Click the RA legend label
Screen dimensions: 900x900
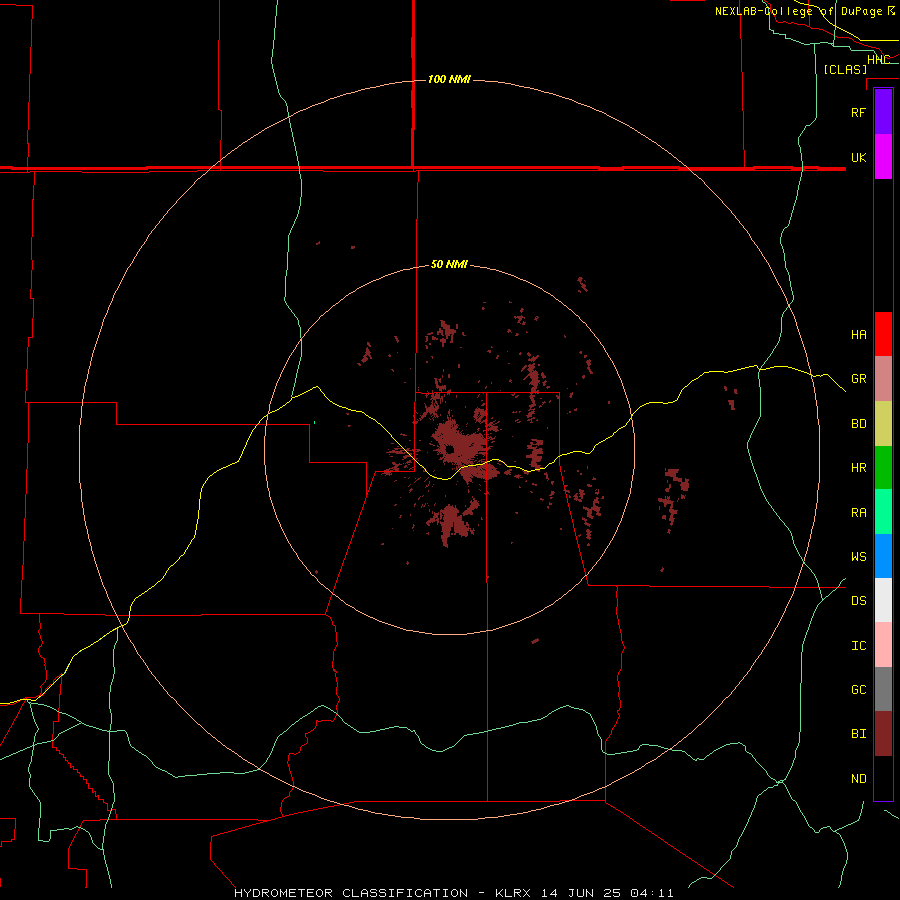pos(858,513)
